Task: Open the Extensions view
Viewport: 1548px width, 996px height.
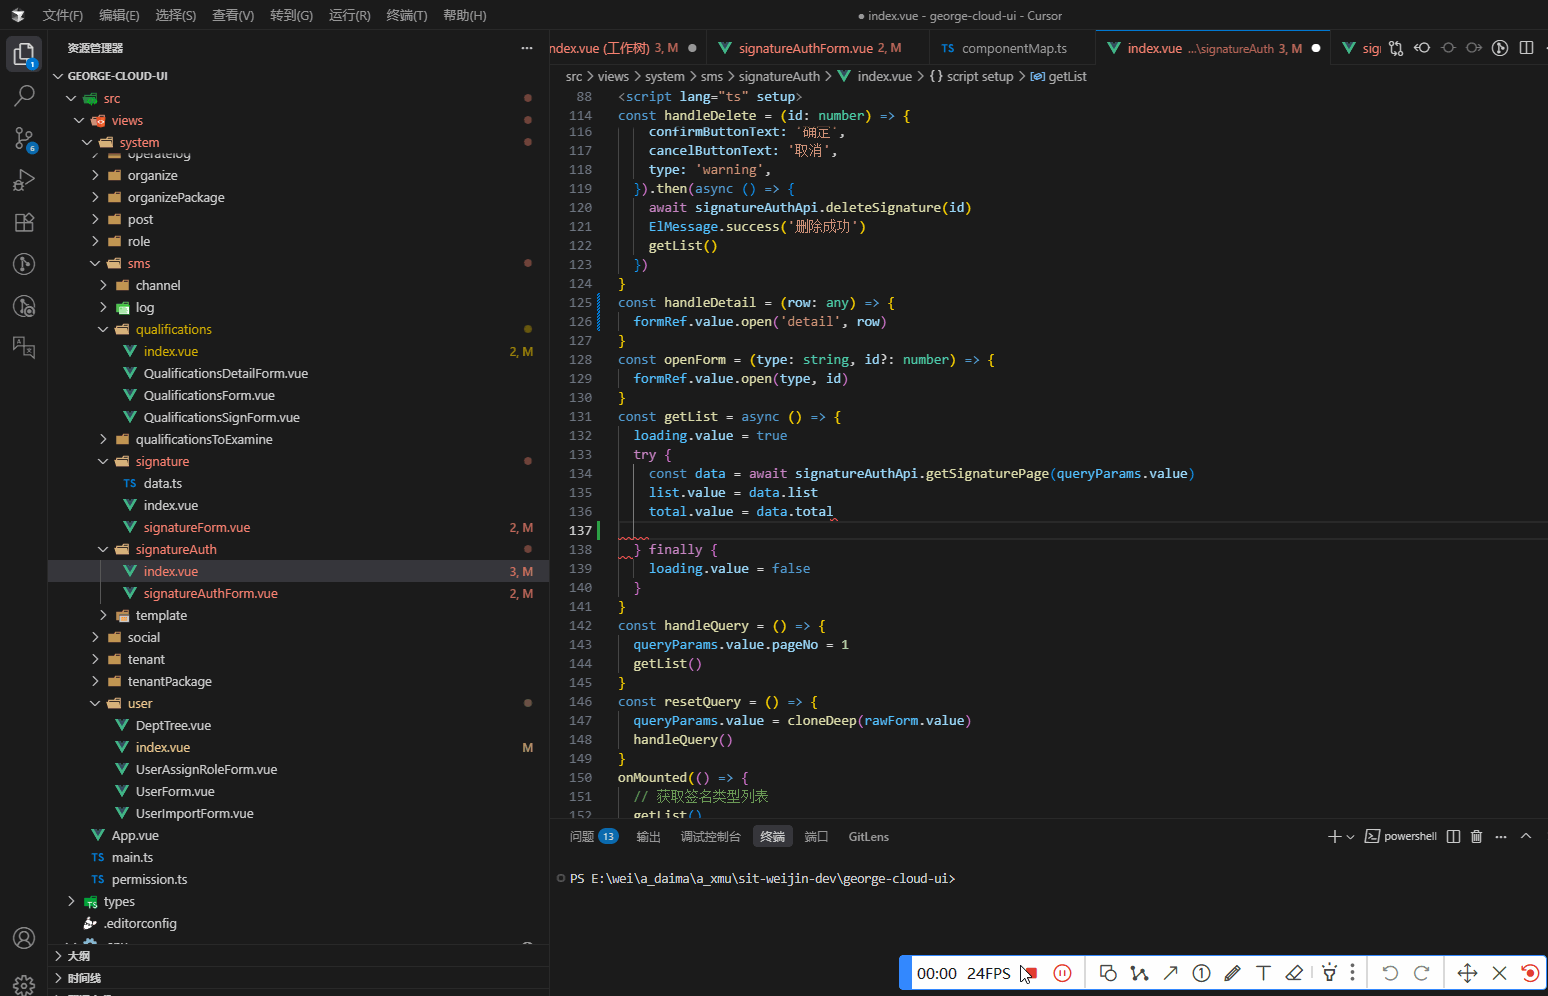Action: [x=24, y=222]
